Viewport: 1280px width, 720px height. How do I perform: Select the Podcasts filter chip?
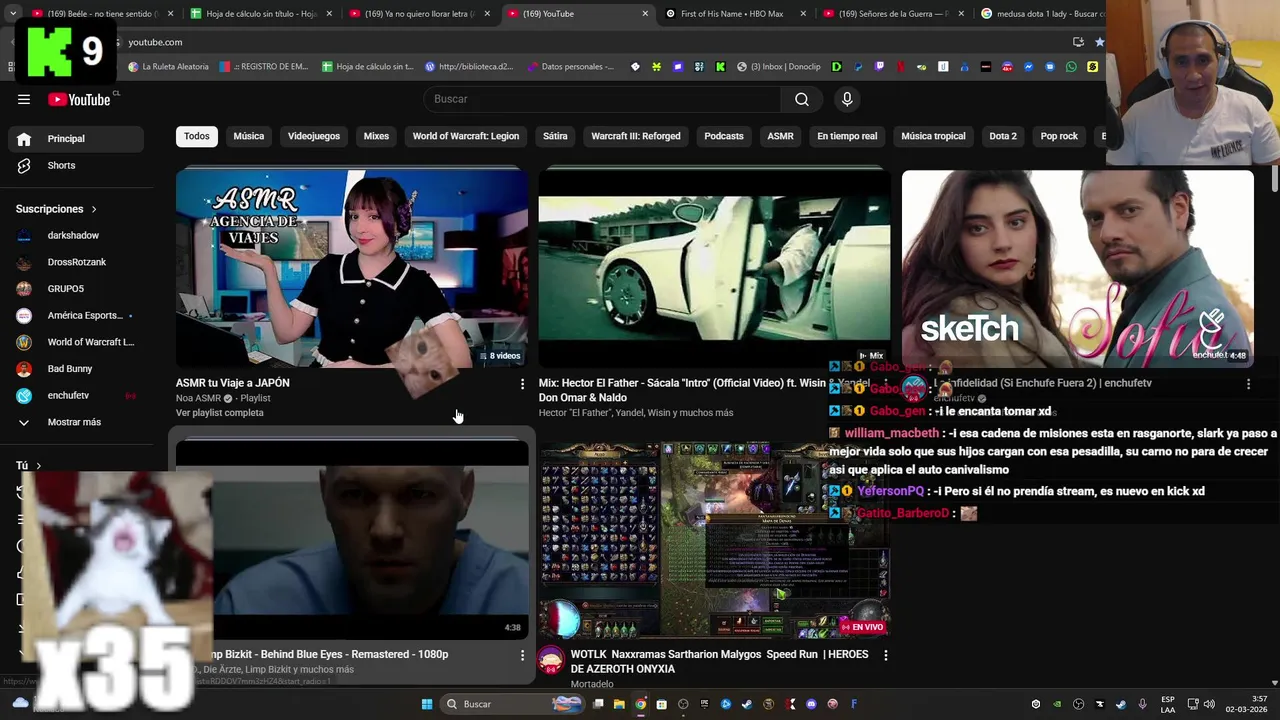pos(724,136)
